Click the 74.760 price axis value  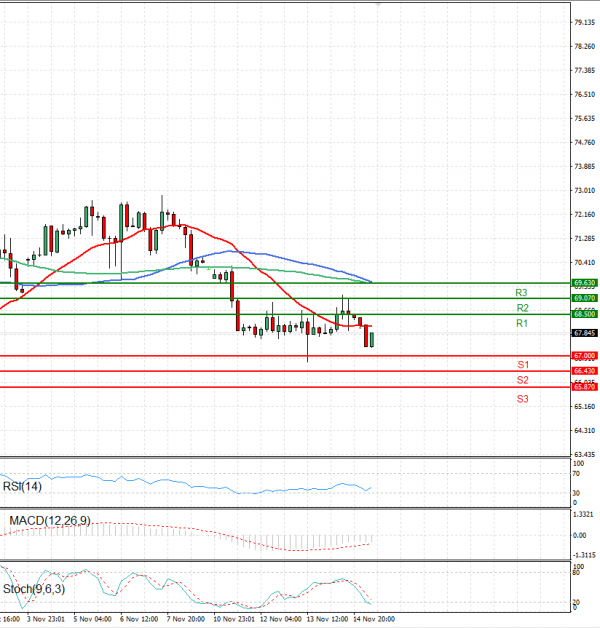[x=584, y=143]
